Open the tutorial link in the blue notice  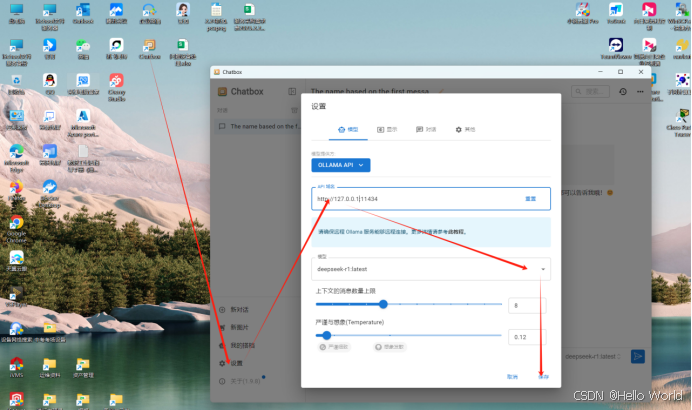coord(455,232)
